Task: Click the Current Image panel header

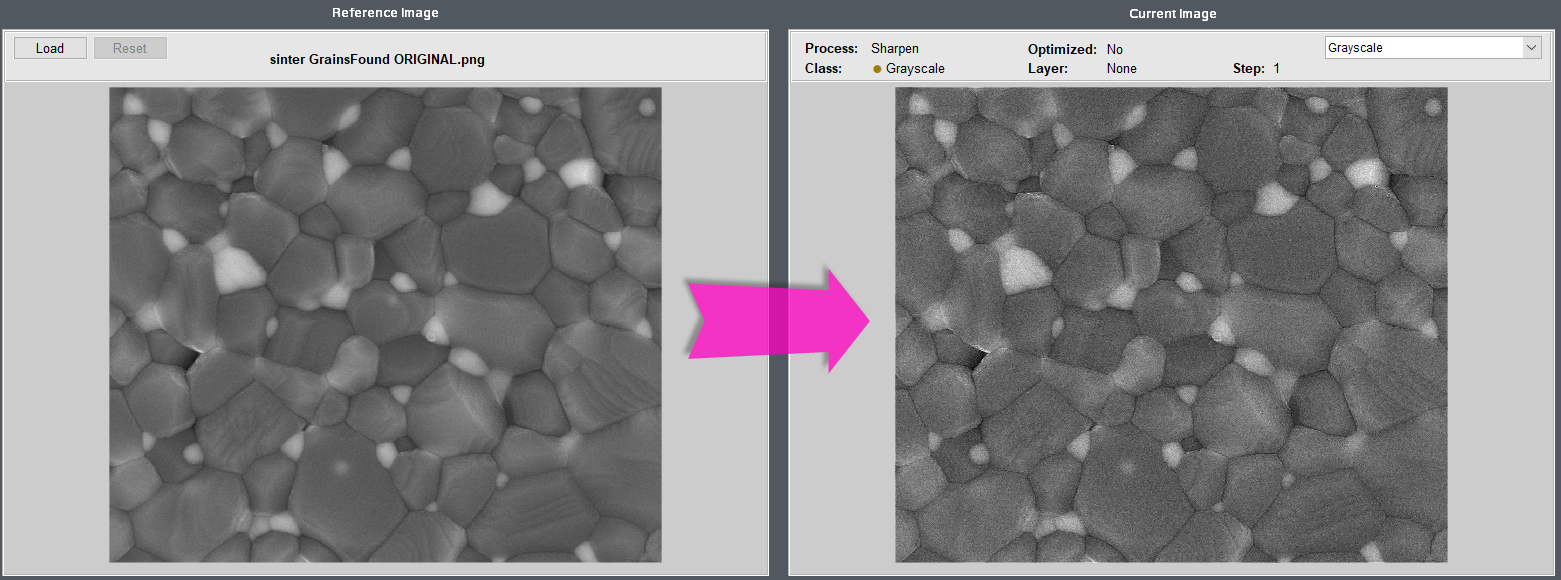Action: pyautogui.click(x=1172, y=13)
